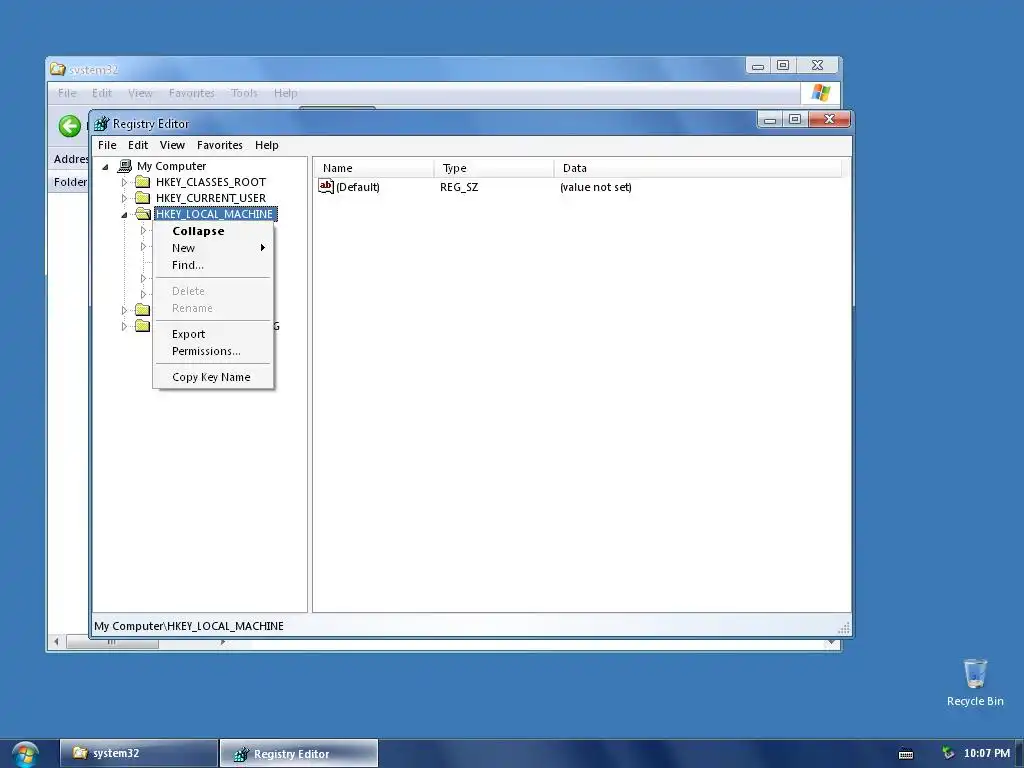The image size is (1024, 768).
Task: Click the Registry Editor title bar icon
Action: [101, 123]
